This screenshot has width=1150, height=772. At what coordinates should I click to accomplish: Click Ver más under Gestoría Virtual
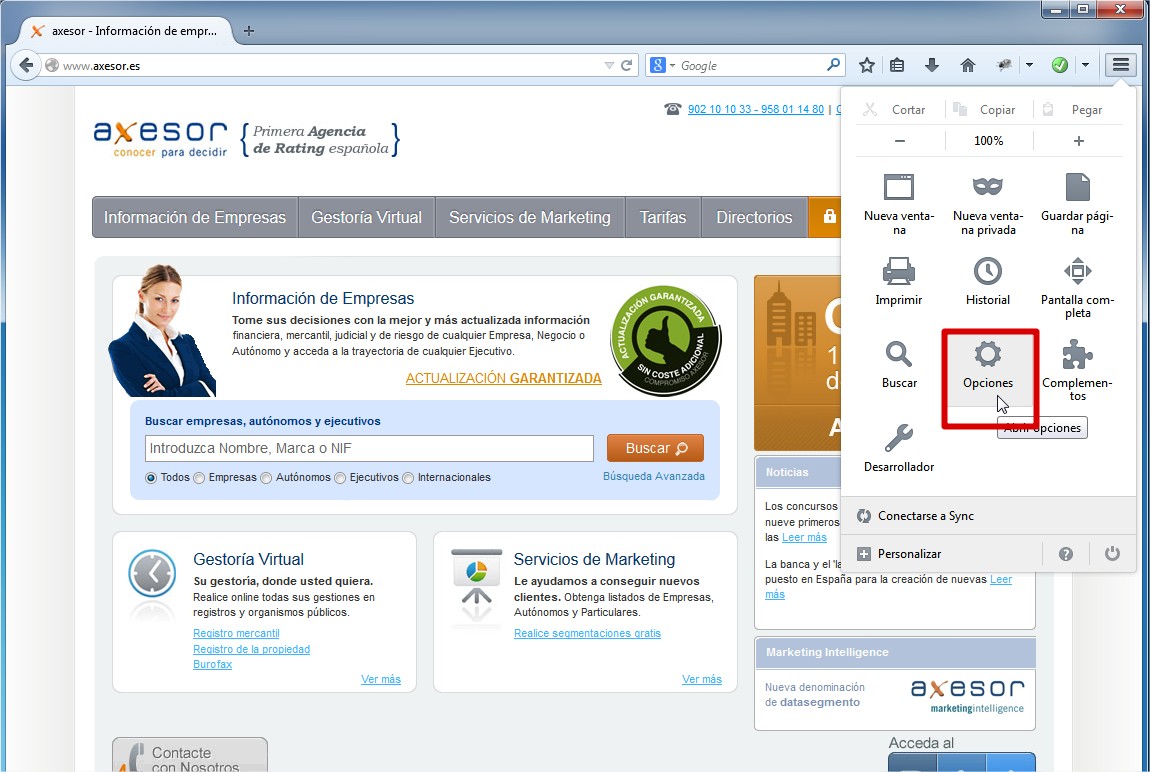(x=381, y=680)
